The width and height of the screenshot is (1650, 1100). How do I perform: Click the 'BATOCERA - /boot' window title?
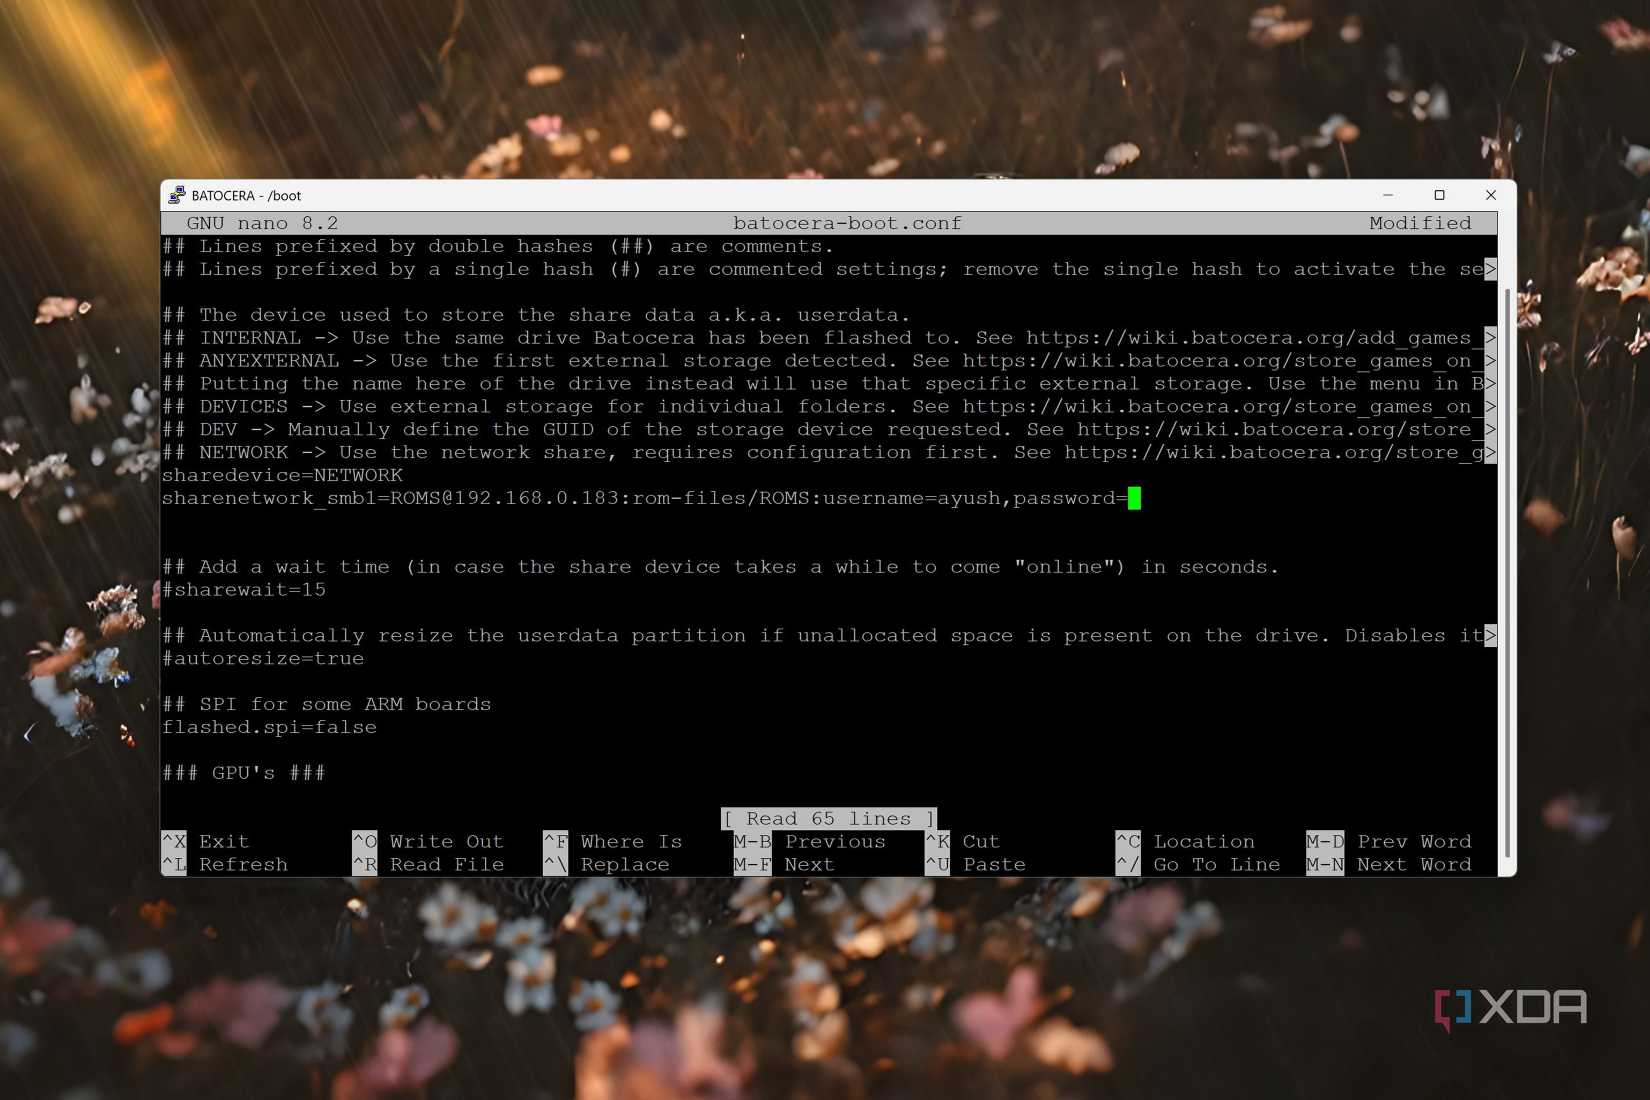coord(246,196)
